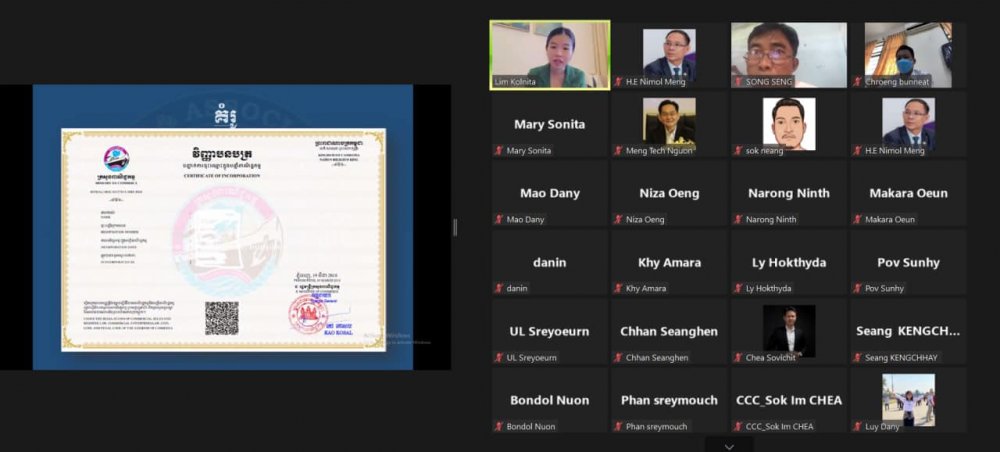The width and height of the screenshot is (1000, 452).
Task: Click the CCC_Sok Im CHEA participant tile
Action: pyautogui.click(x=787, y=400)
